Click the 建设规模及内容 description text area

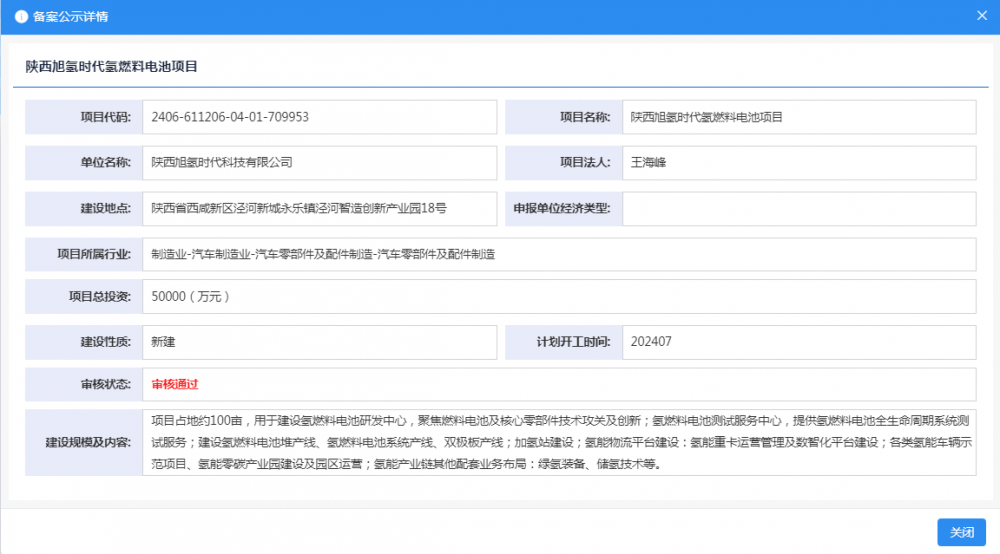click(558, 441)
